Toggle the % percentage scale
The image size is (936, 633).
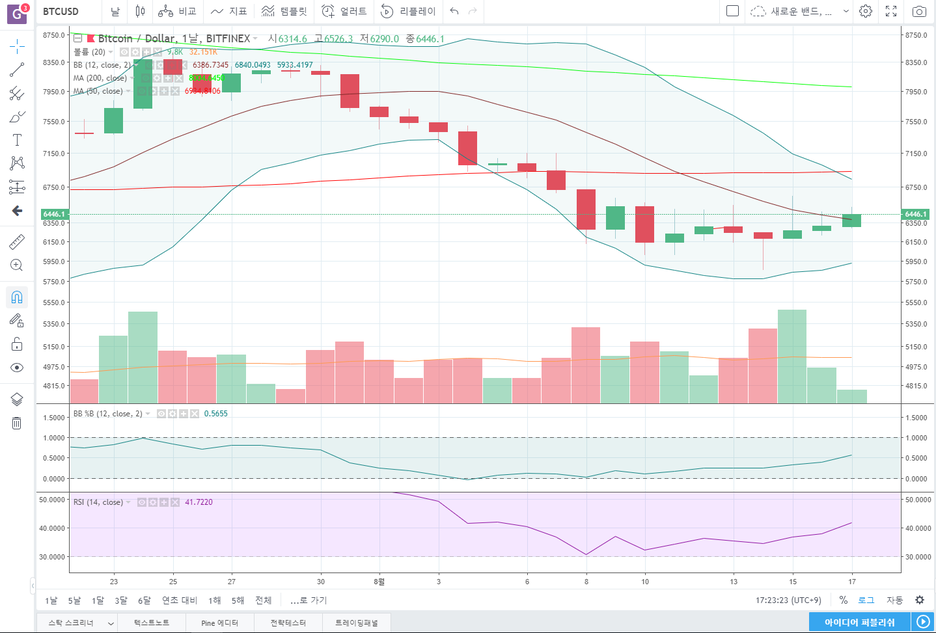pyautogui.click(x=843, y=600)
